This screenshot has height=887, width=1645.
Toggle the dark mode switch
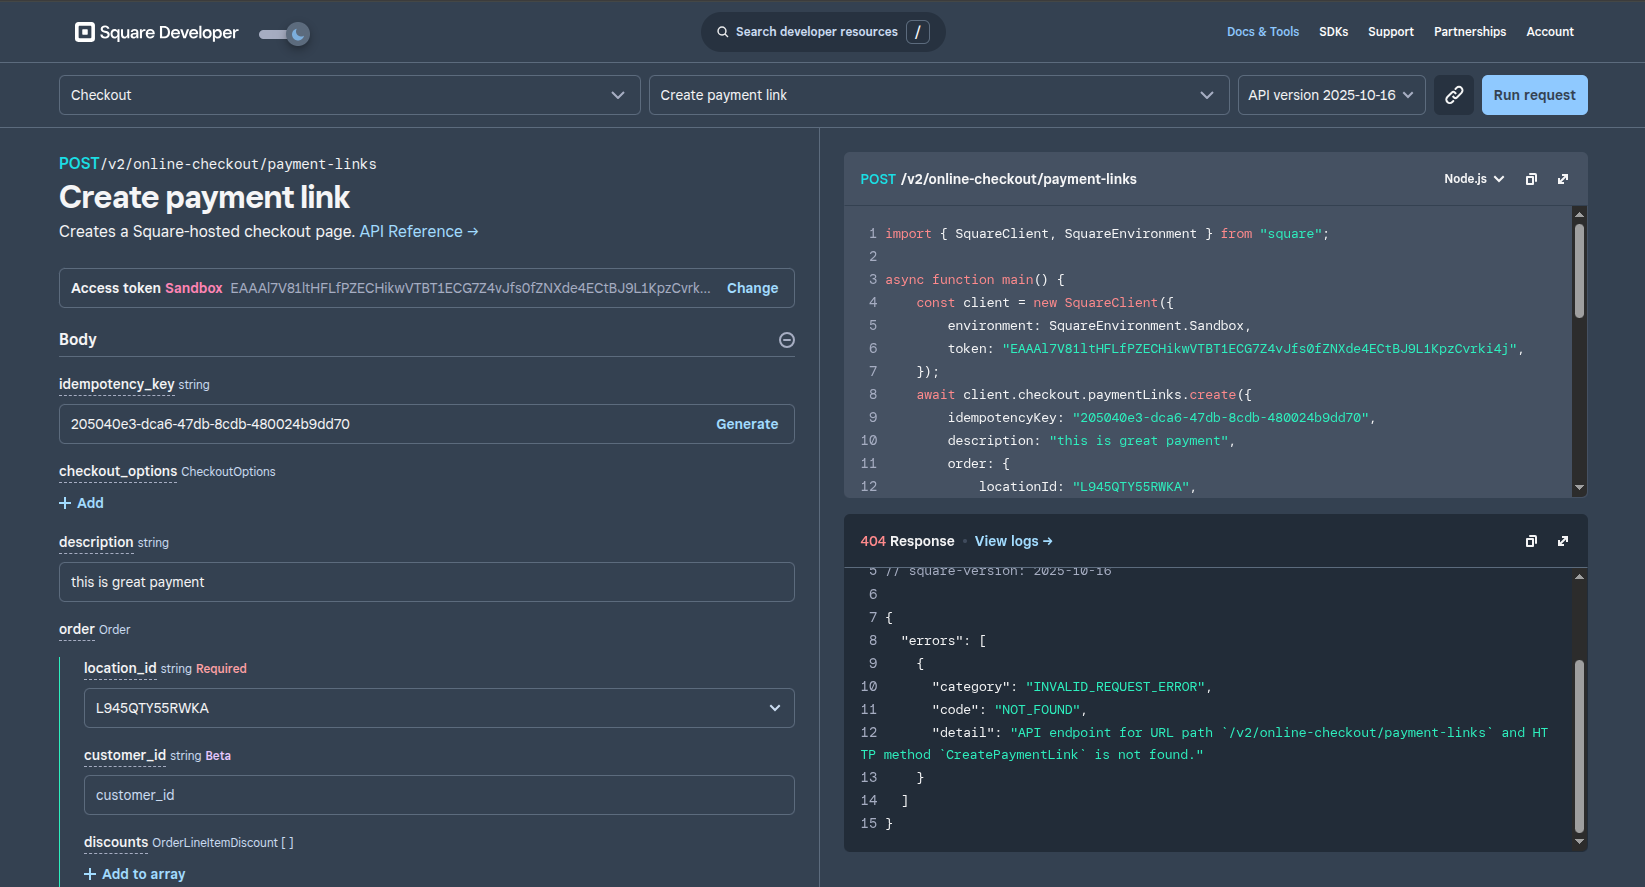(284, 34)
